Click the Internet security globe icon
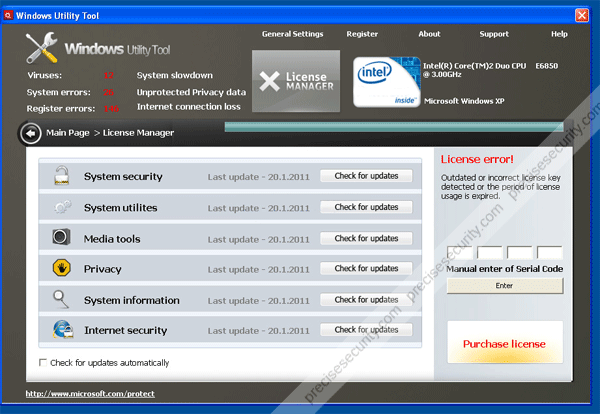 tap(63, 329)
